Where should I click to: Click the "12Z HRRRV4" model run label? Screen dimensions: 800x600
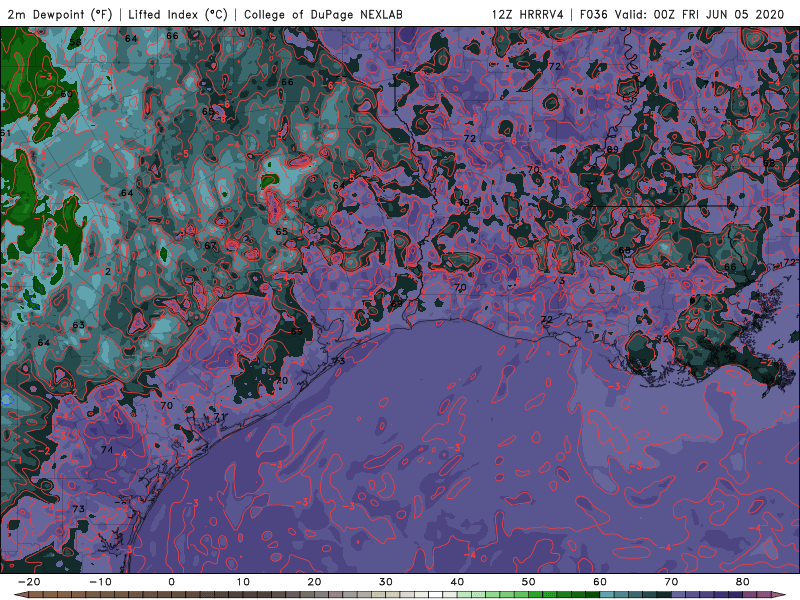click(528, 14)
